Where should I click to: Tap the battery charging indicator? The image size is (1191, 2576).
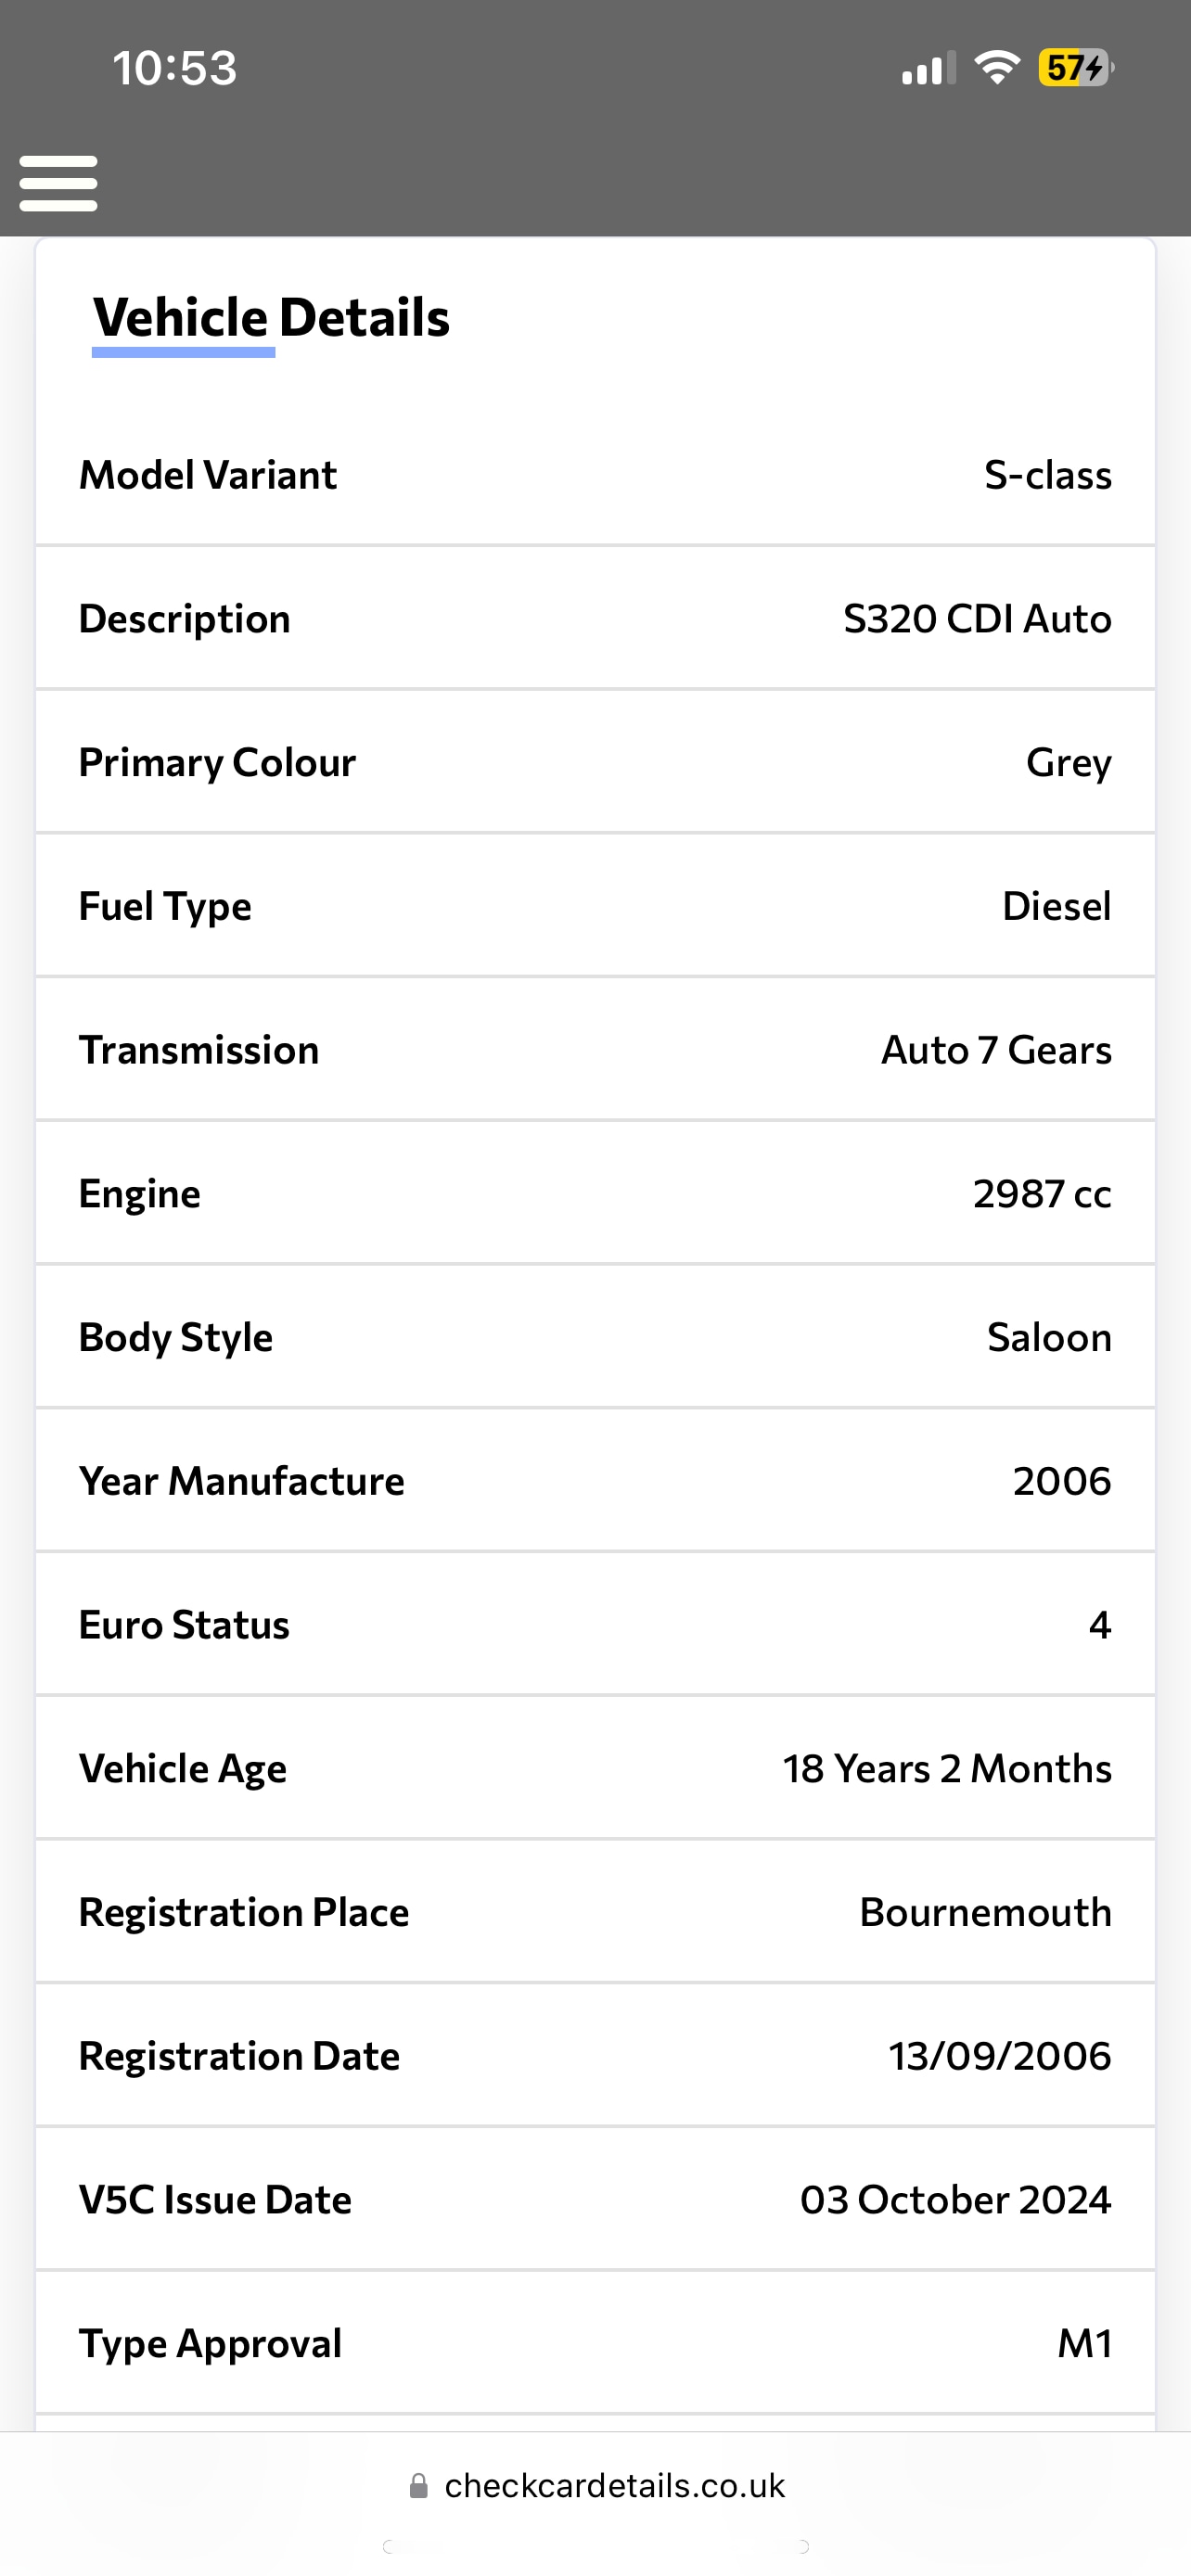pyautogui.click(x=1074, y=68)
